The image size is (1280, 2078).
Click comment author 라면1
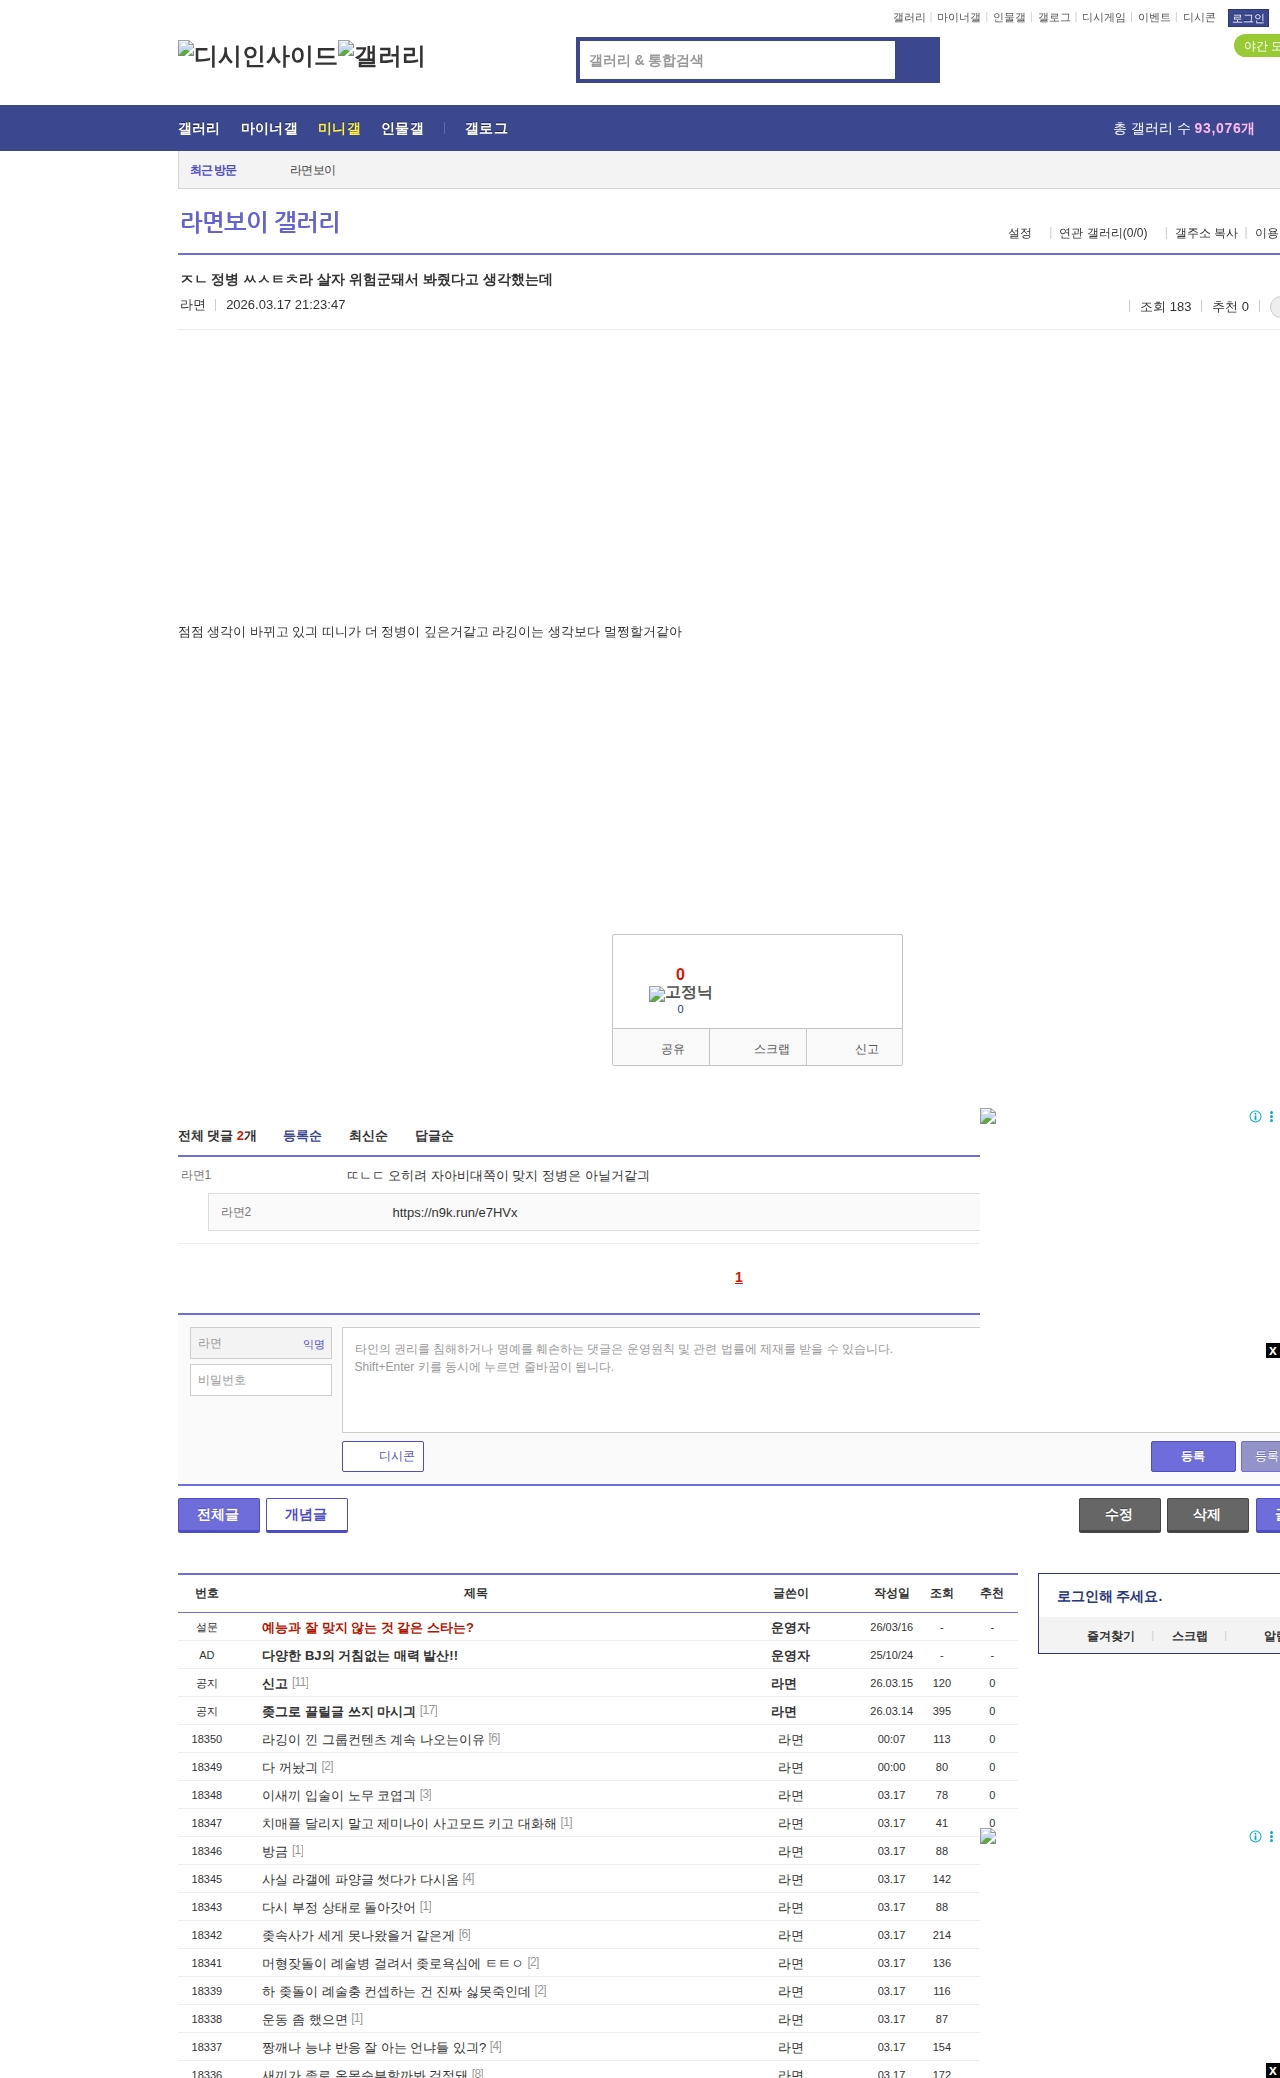(x=196, y=1175)
